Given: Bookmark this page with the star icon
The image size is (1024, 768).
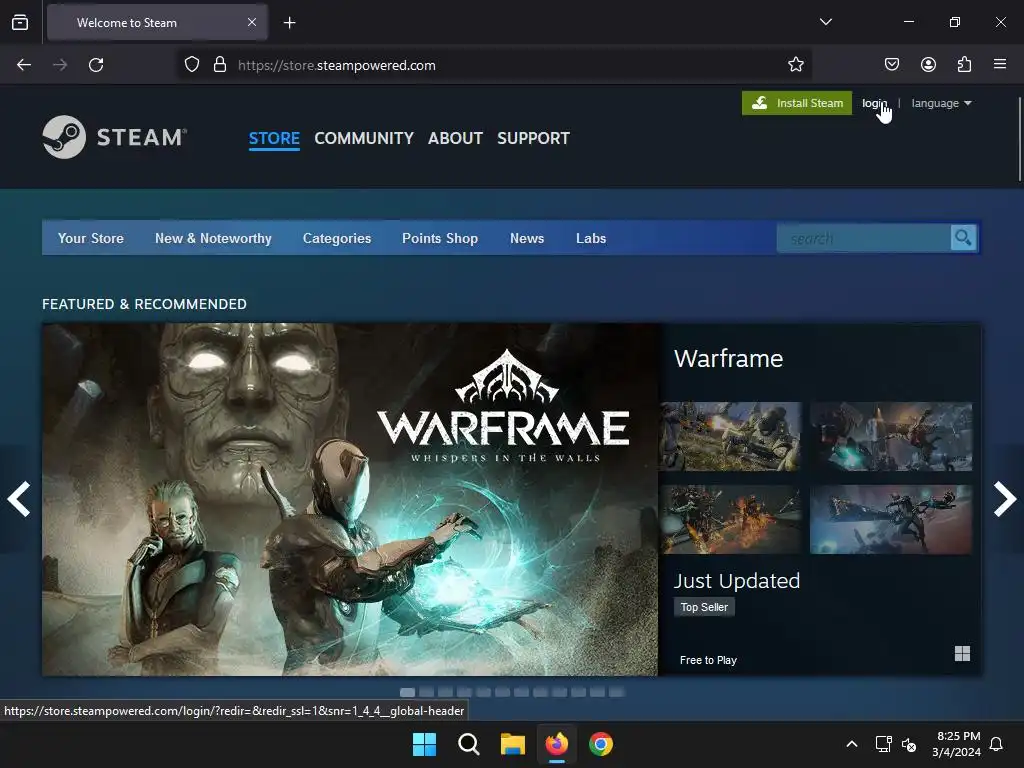Looking at the screenshot, I should click(795, 65).
